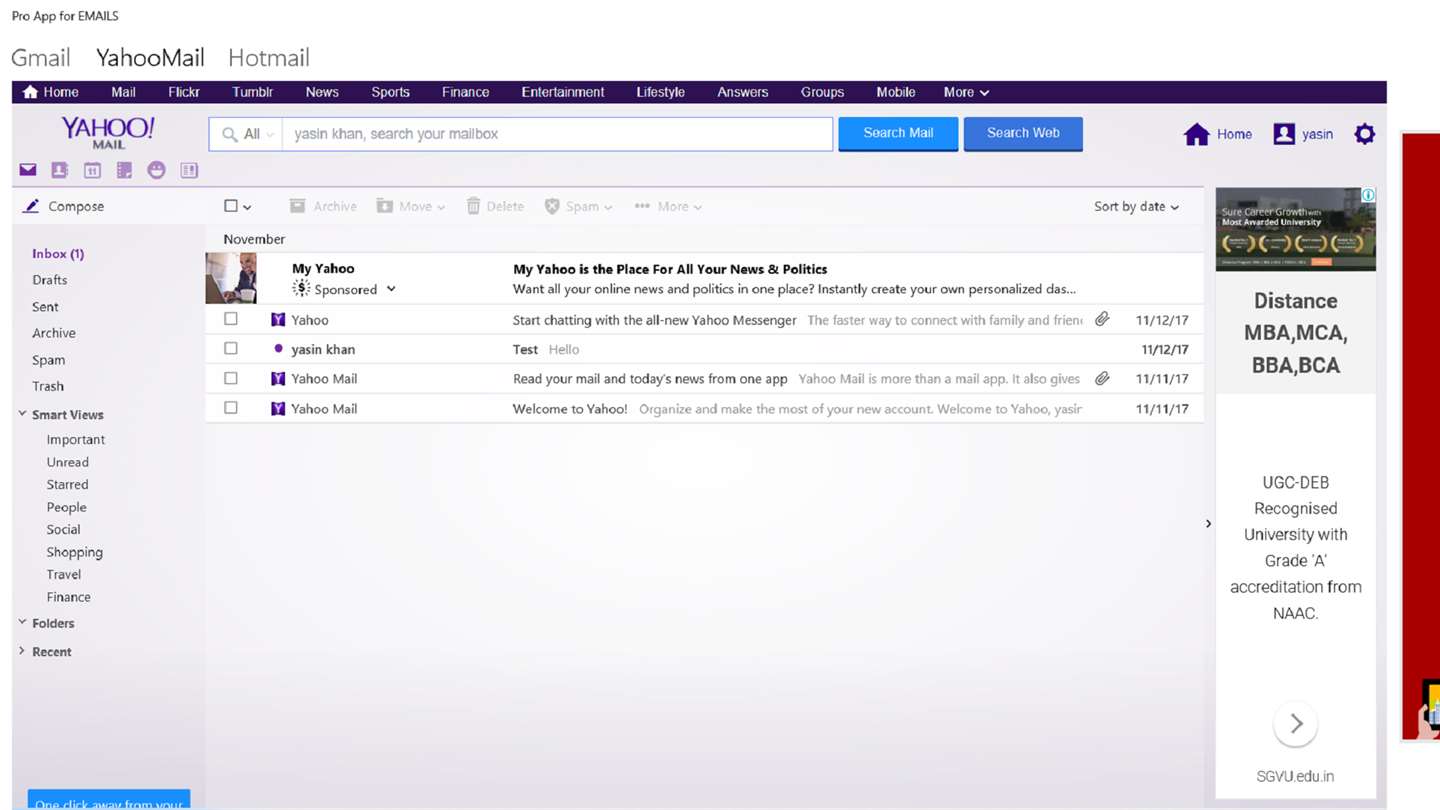Select the Unread smart view
The height and width of the screenshot is (810, 1440).
point(68,462)
